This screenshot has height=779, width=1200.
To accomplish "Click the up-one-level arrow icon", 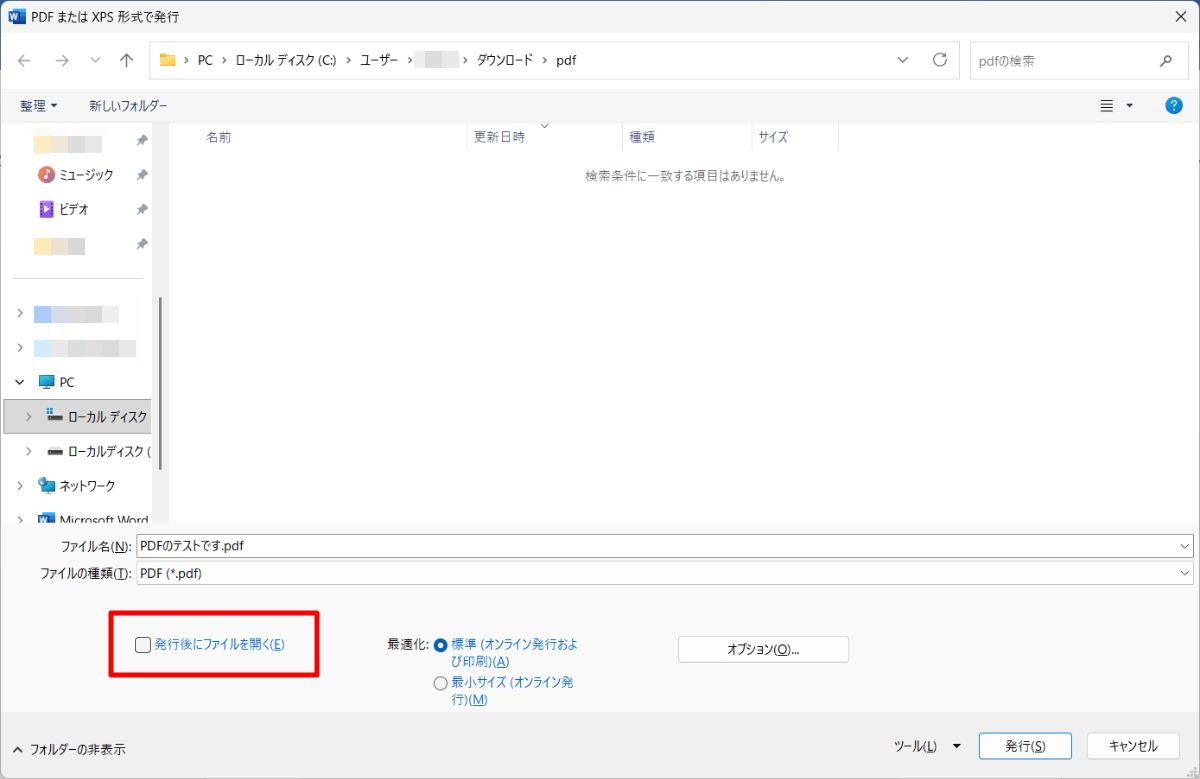I will point(126,60).
